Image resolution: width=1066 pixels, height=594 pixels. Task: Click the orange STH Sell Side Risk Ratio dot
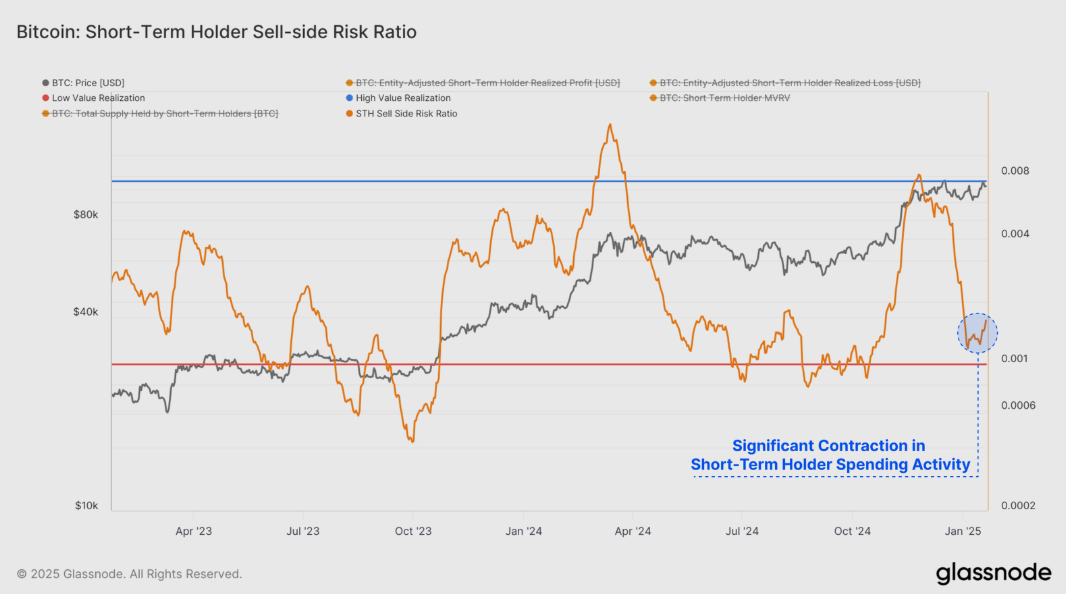pos(348,114)
